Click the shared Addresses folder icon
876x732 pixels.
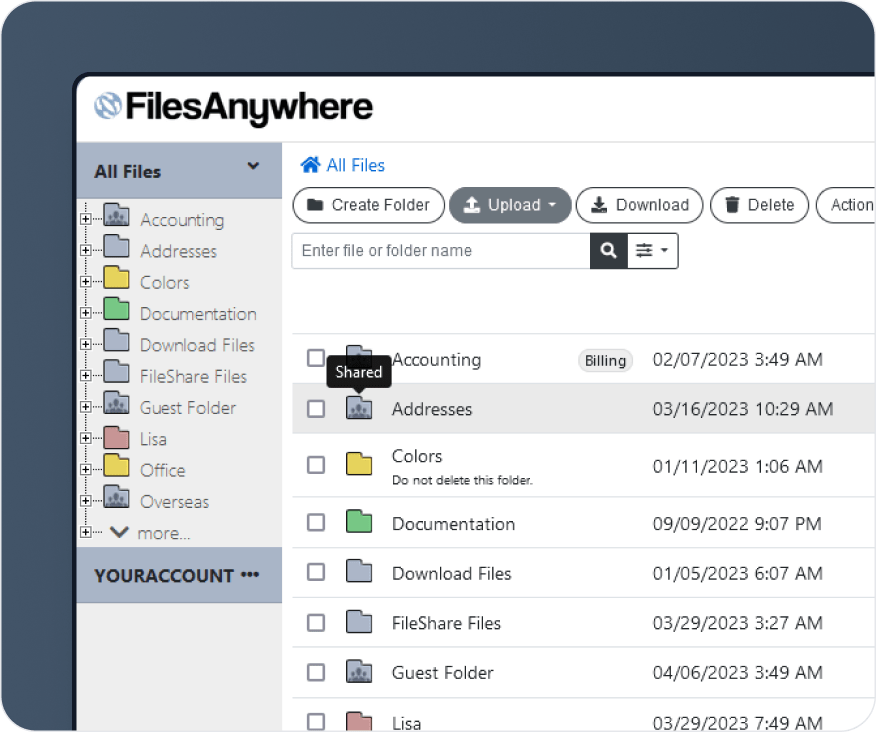pos(359,408)
